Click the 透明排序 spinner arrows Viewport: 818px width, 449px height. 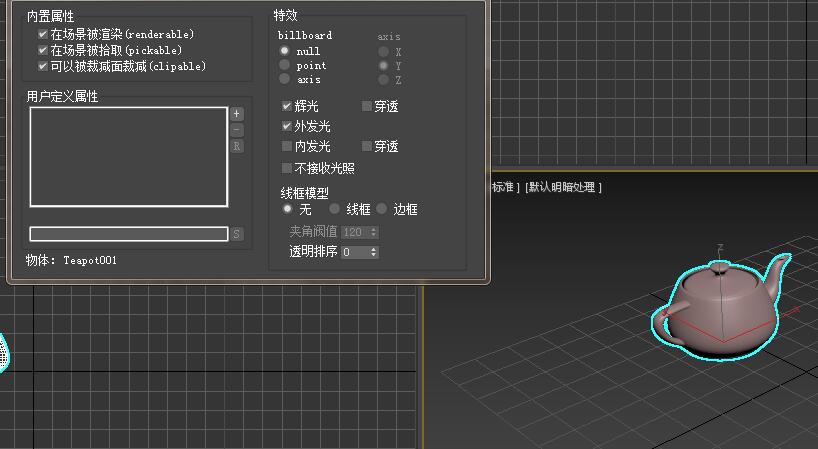tap(374, 253)
